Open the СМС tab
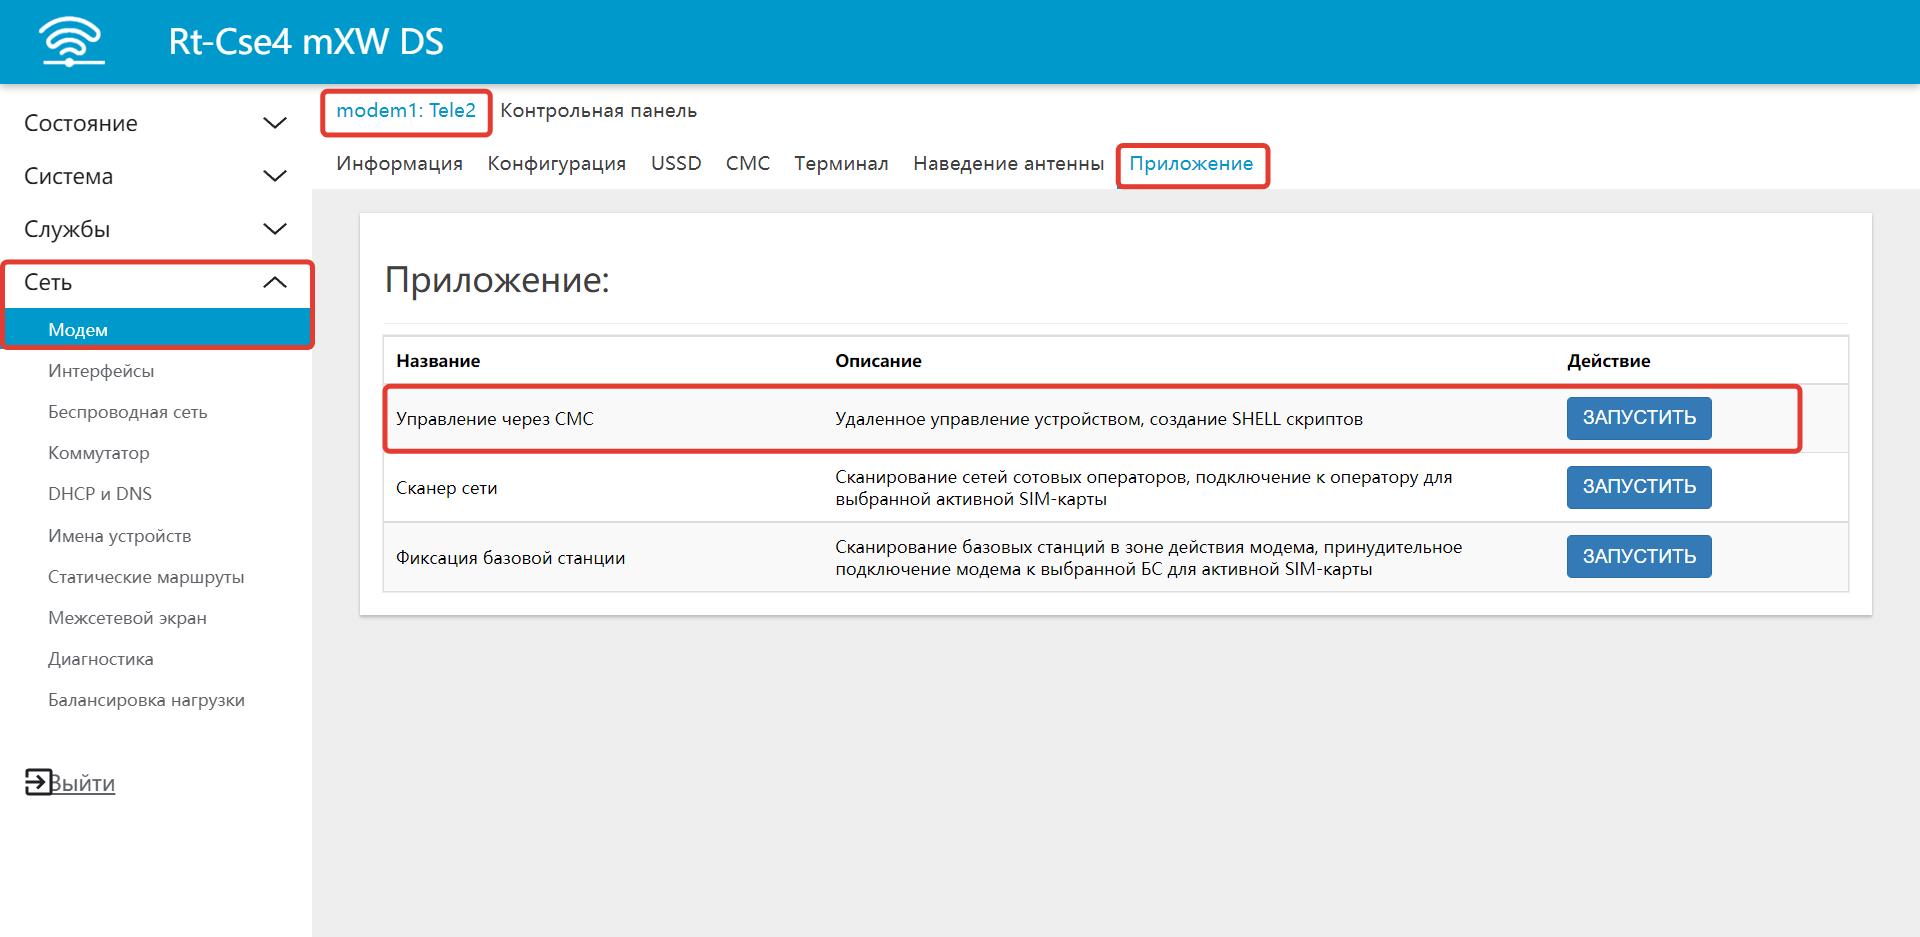Viewport: 1920px width, 937px height. (748, 163)
